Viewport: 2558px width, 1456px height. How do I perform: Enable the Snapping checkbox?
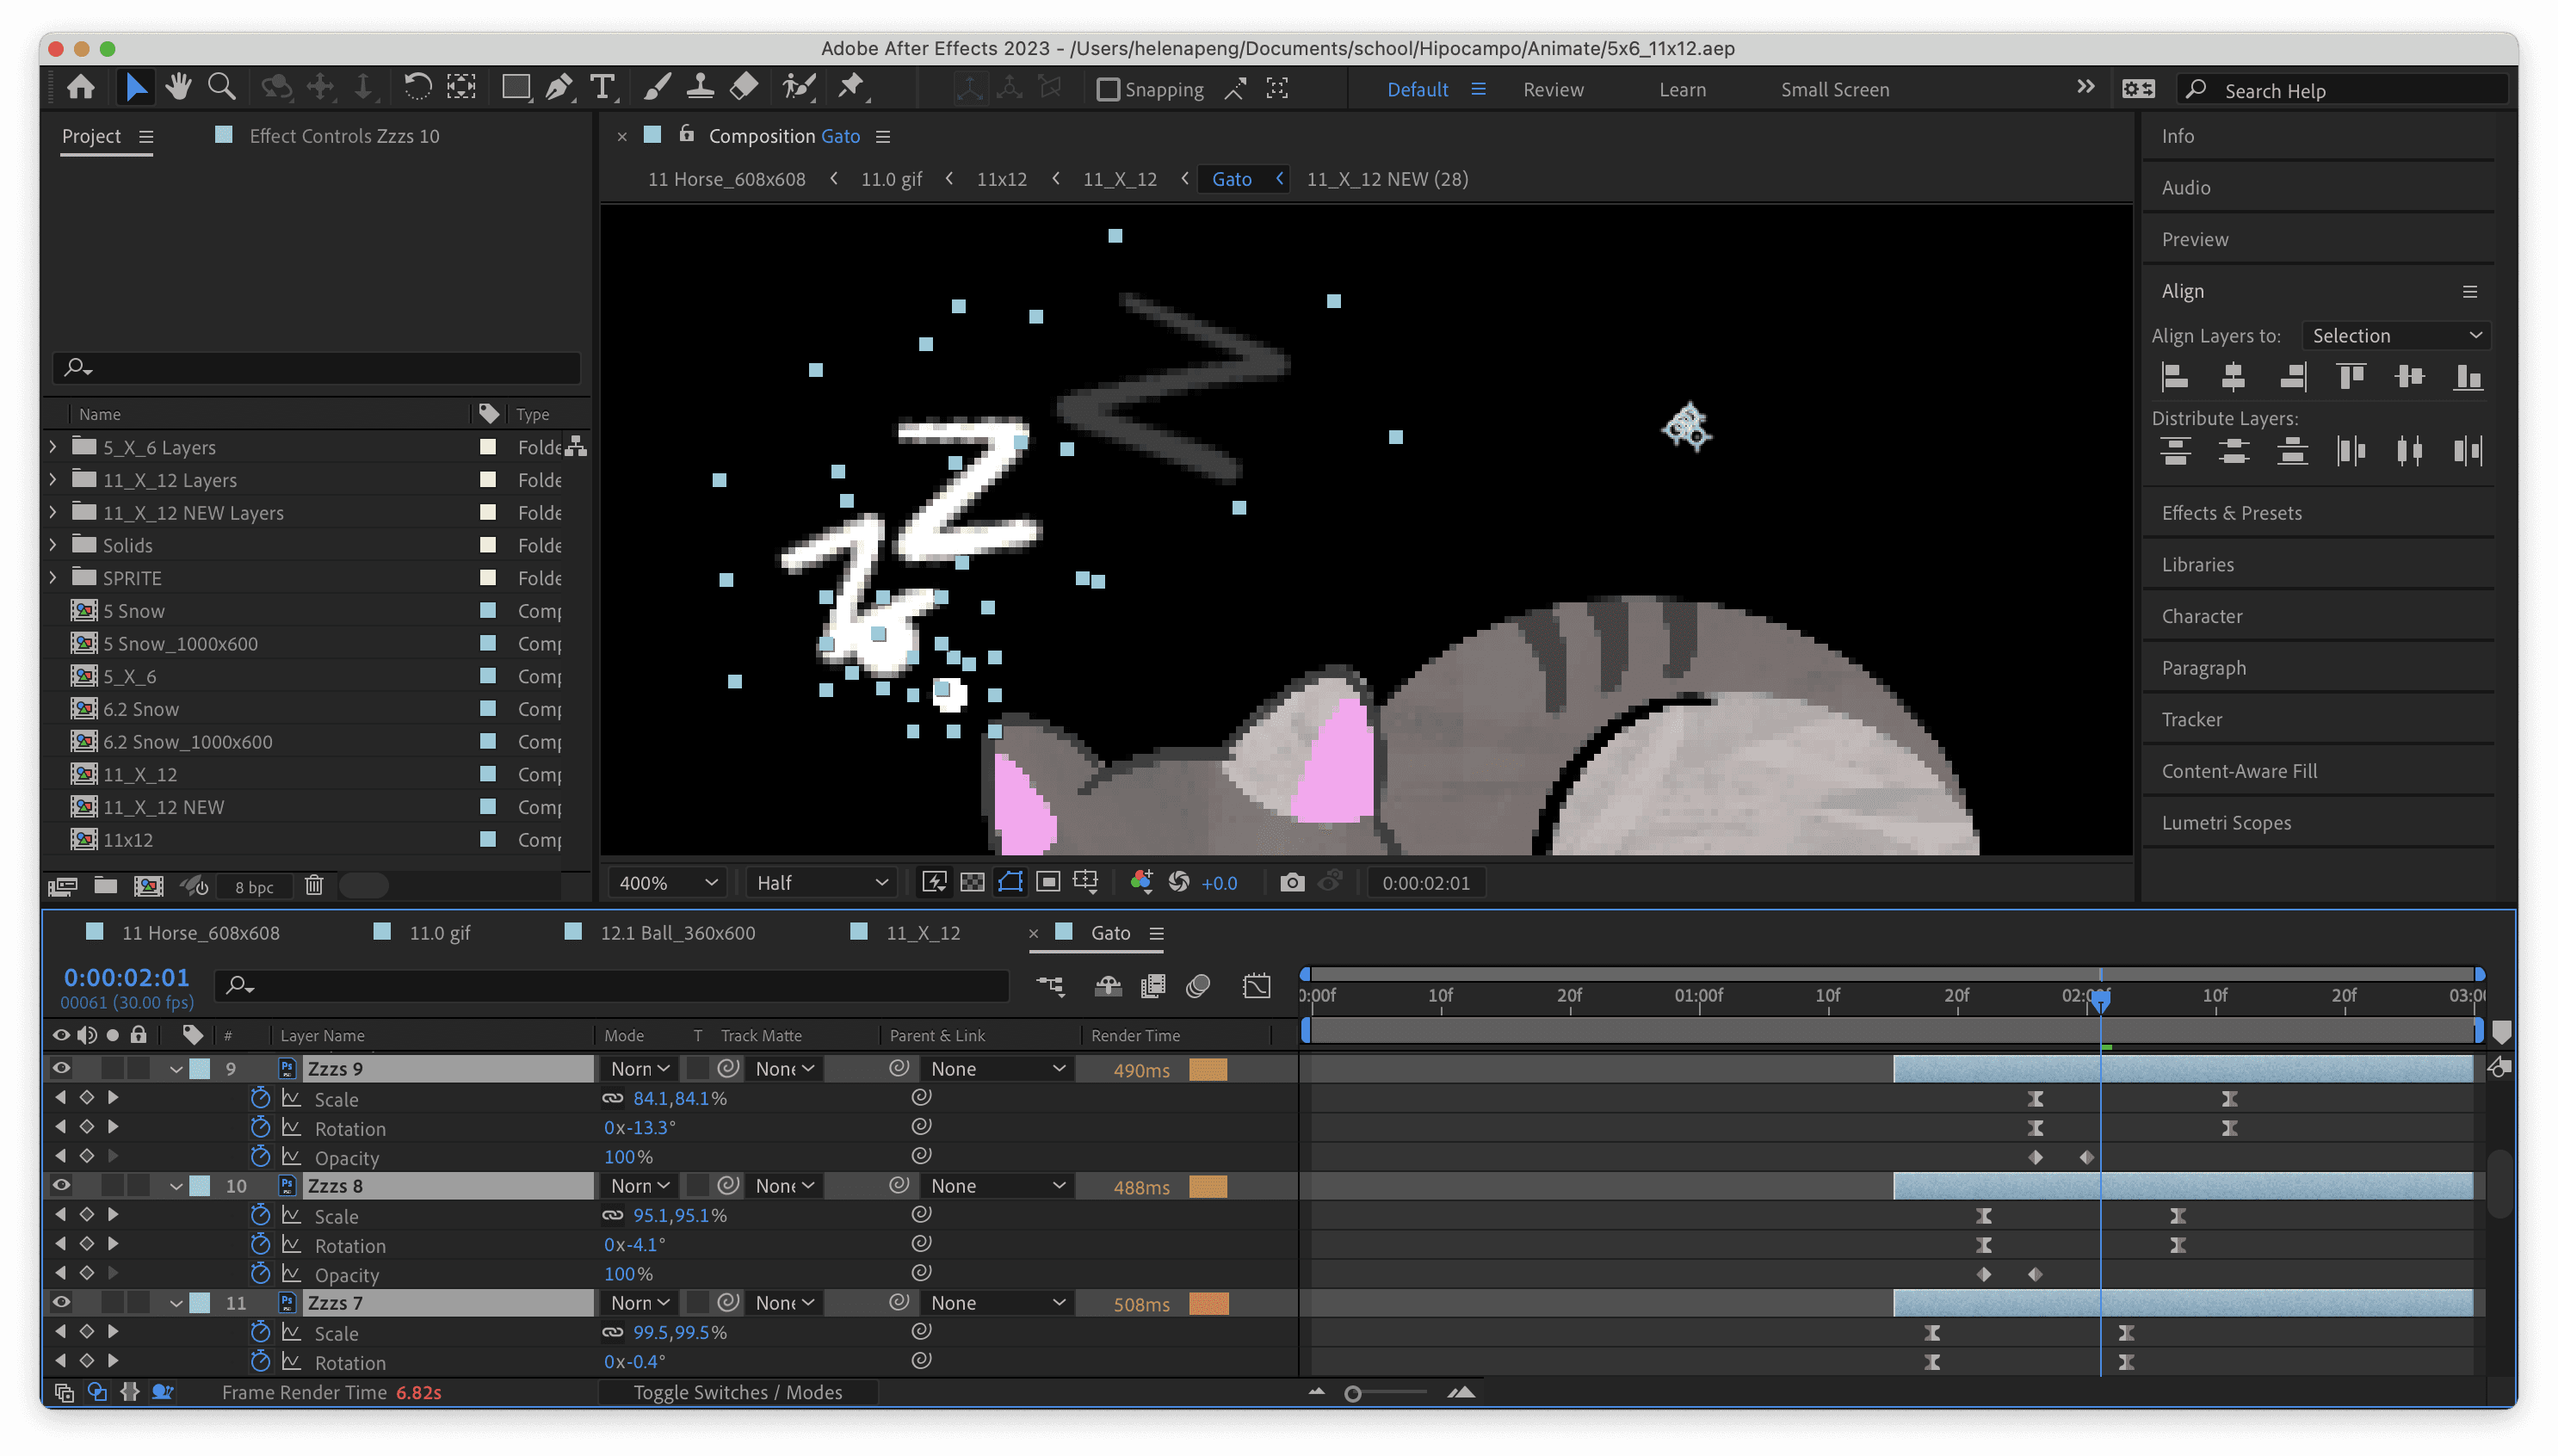pos(1108,89)
